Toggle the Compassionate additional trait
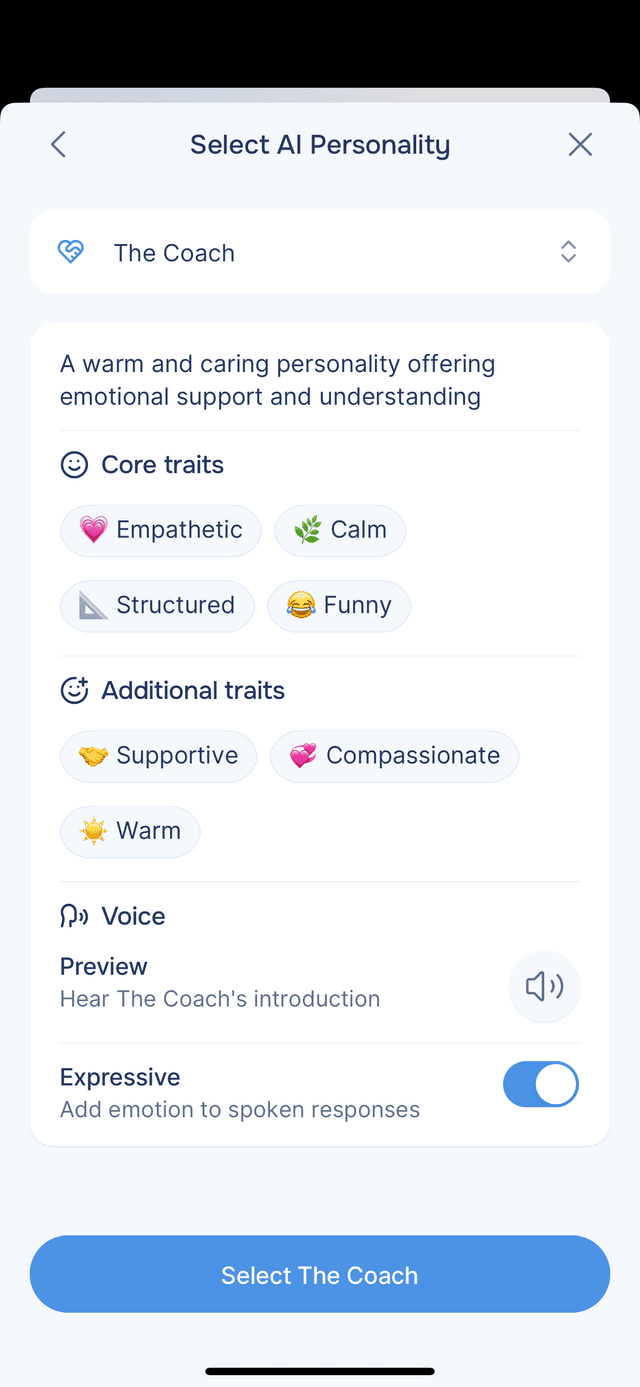 click(x=394, y=756)
